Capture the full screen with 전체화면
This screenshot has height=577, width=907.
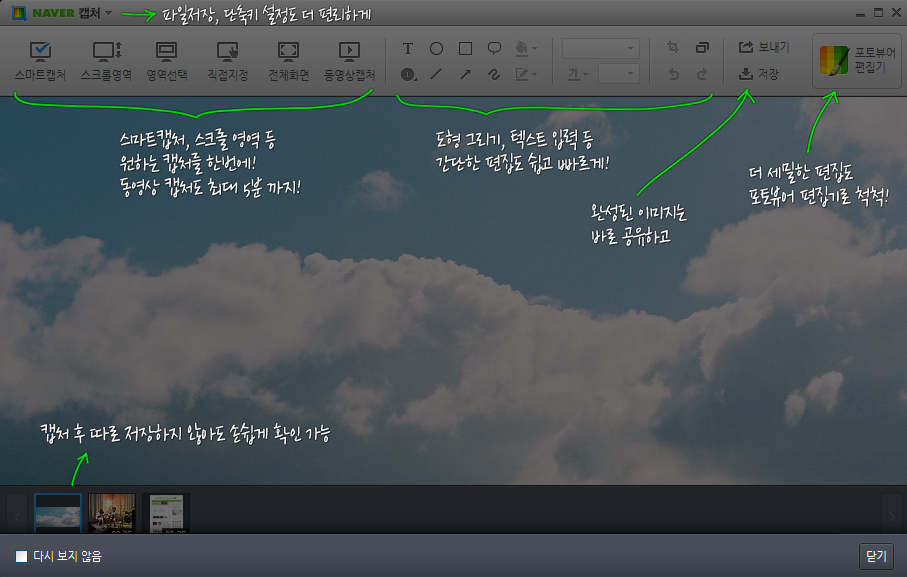tap(287, 58)
